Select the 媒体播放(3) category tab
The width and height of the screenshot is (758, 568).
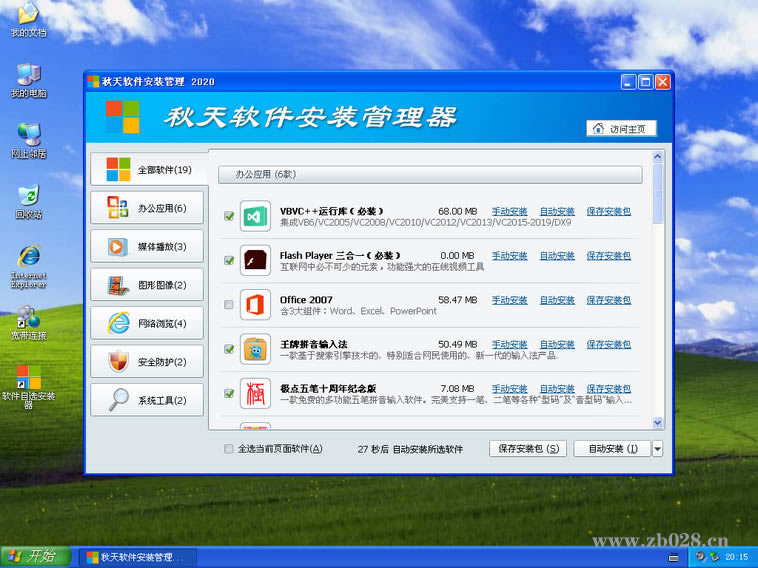[x=147, y=247]
